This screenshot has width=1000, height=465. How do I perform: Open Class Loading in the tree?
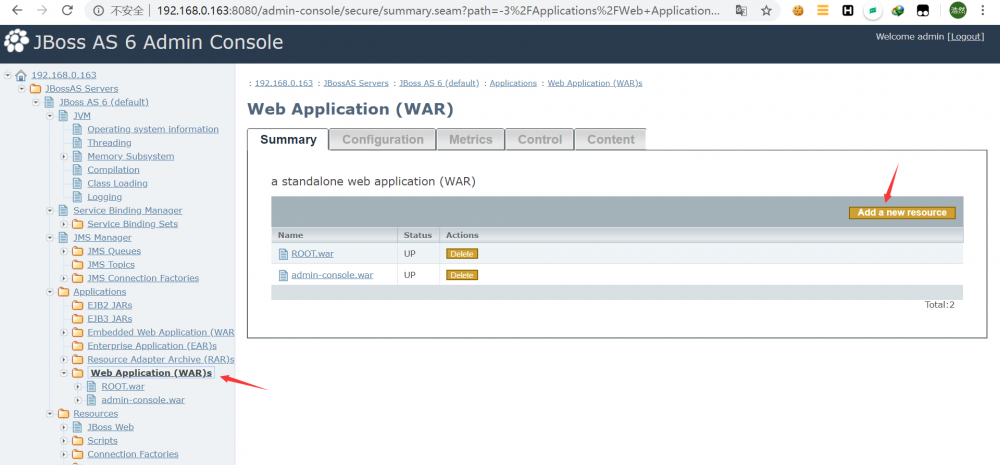[x=117, y=184]
